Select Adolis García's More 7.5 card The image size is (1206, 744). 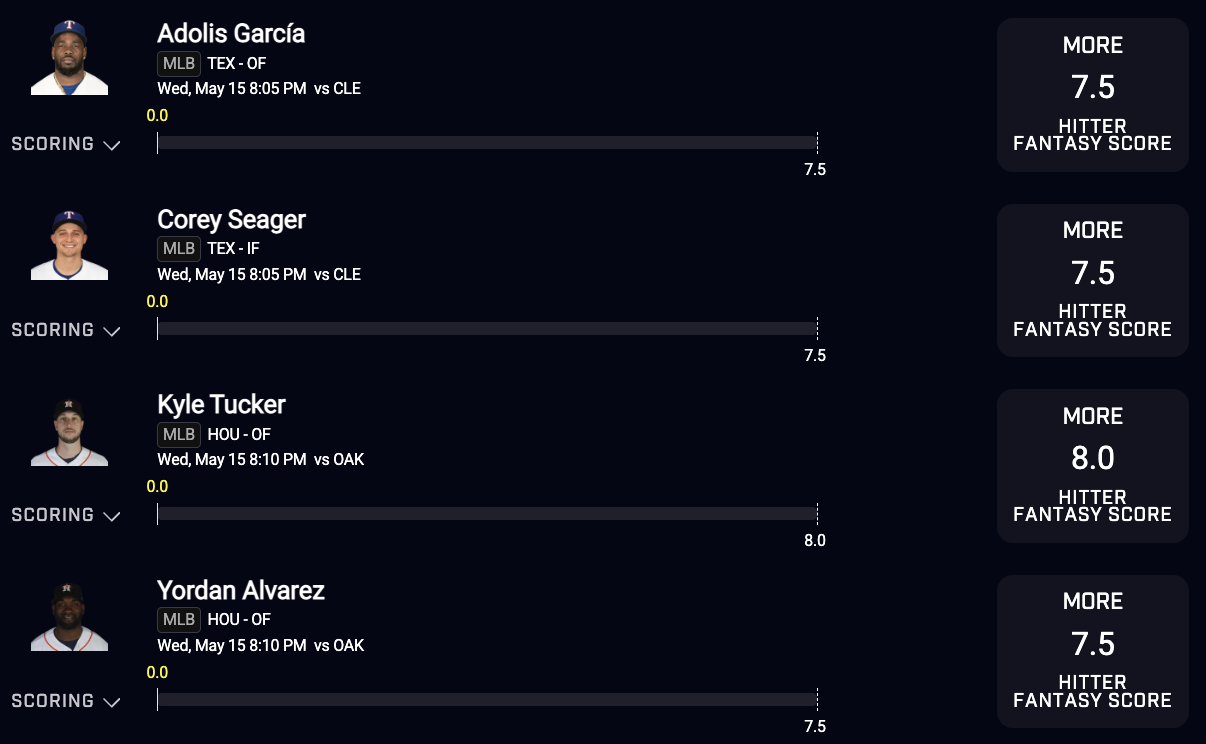pyautogui.click(x=1092, y=95)
